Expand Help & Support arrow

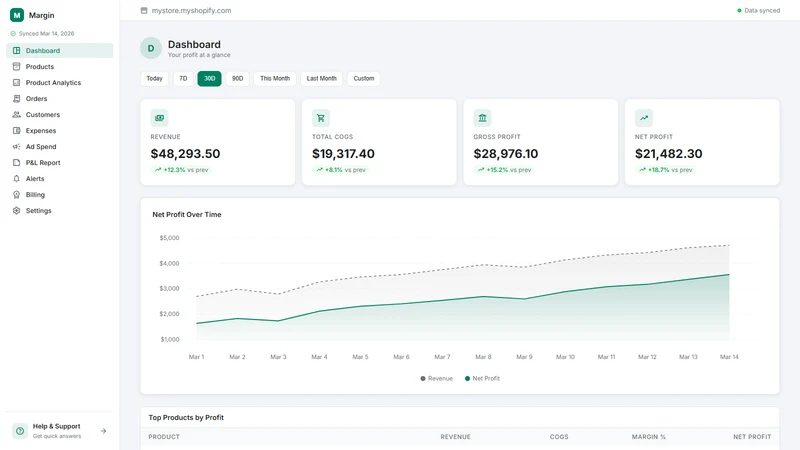[x=104, y=431]
